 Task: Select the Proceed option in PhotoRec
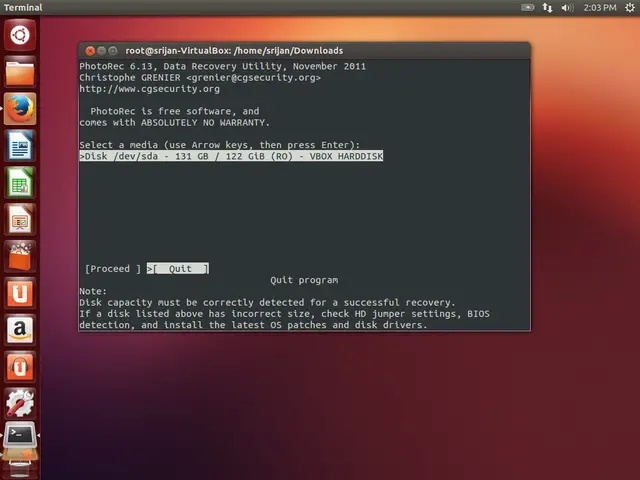click(113, 269)
